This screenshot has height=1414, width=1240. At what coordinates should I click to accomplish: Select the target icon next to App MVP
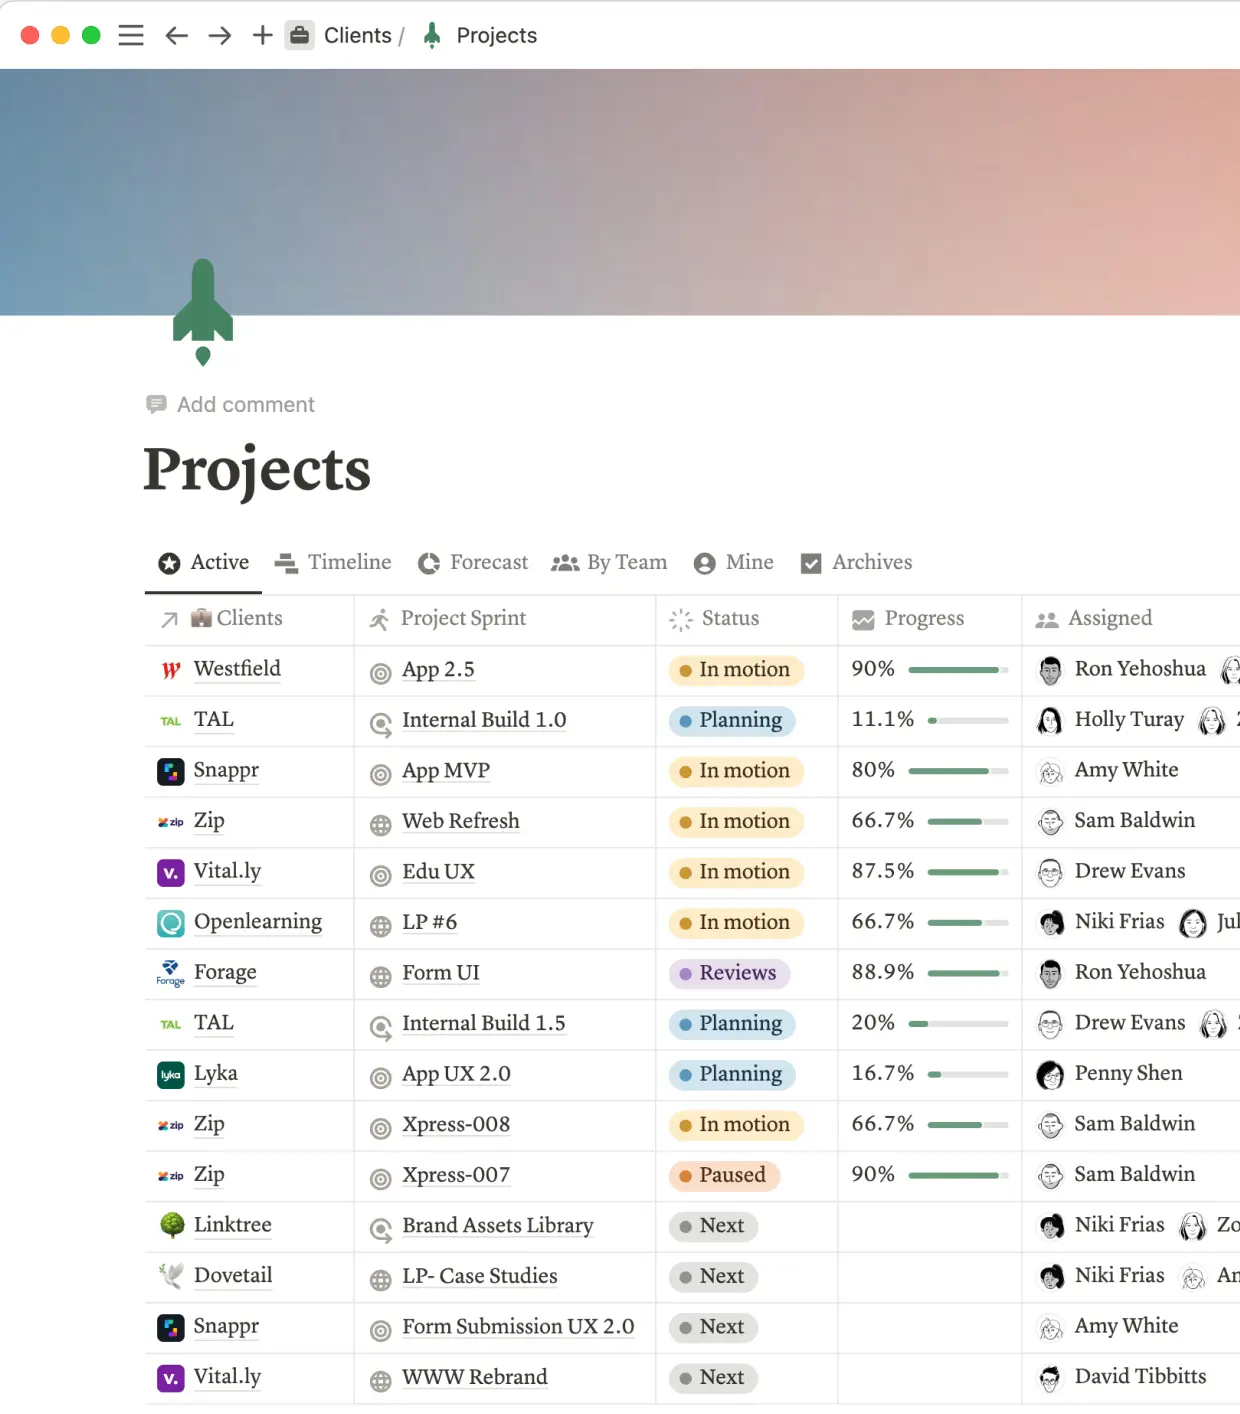point(380,772)
